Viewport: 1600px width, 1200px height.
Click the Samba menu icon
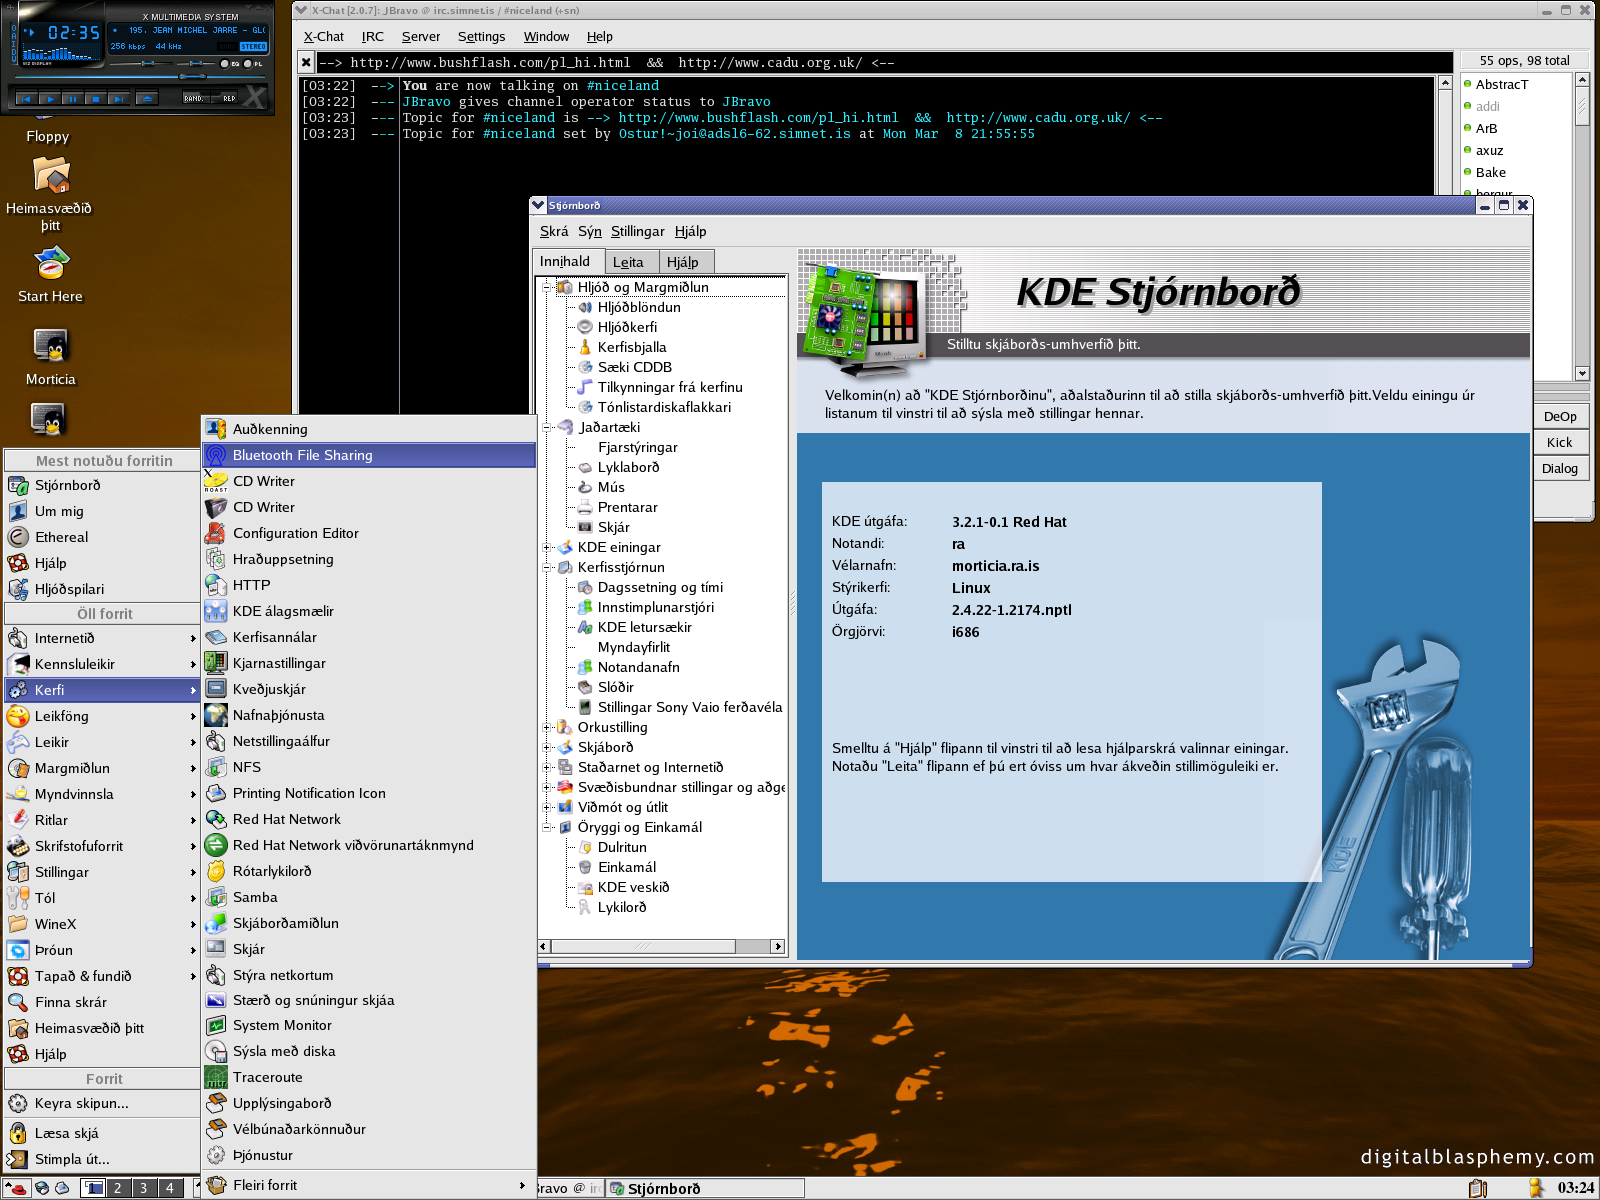click(216, 897)
